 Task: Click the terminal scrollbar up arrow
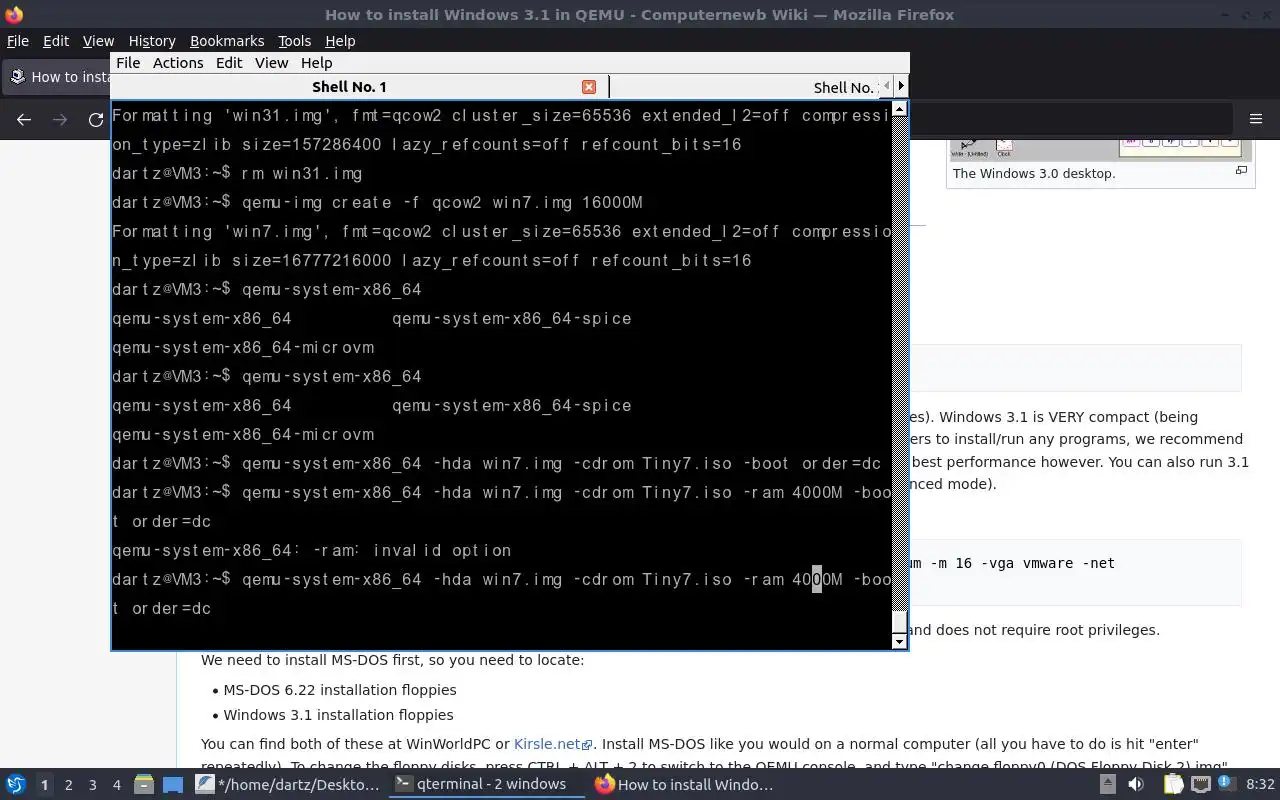[899, 109]
